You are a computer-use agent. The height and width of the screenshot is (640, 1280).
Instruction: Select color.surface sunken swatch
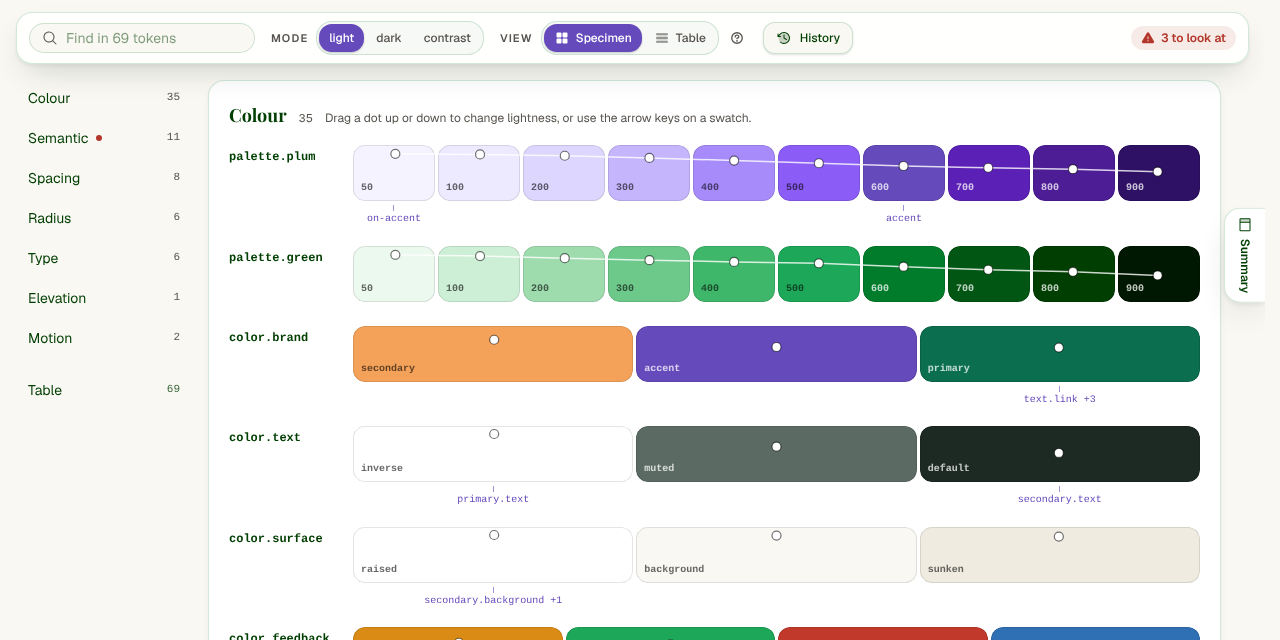1060,555
